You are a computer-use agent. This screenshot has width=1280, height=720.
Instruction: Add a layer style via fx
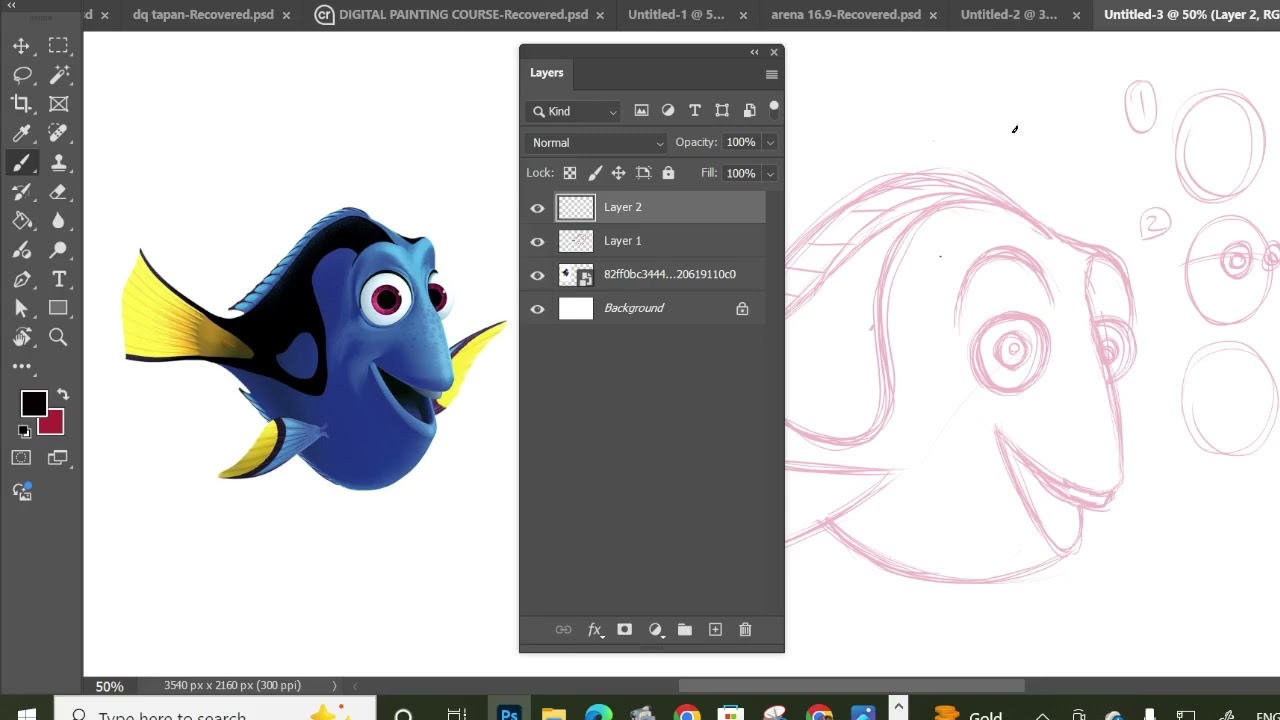595,630
